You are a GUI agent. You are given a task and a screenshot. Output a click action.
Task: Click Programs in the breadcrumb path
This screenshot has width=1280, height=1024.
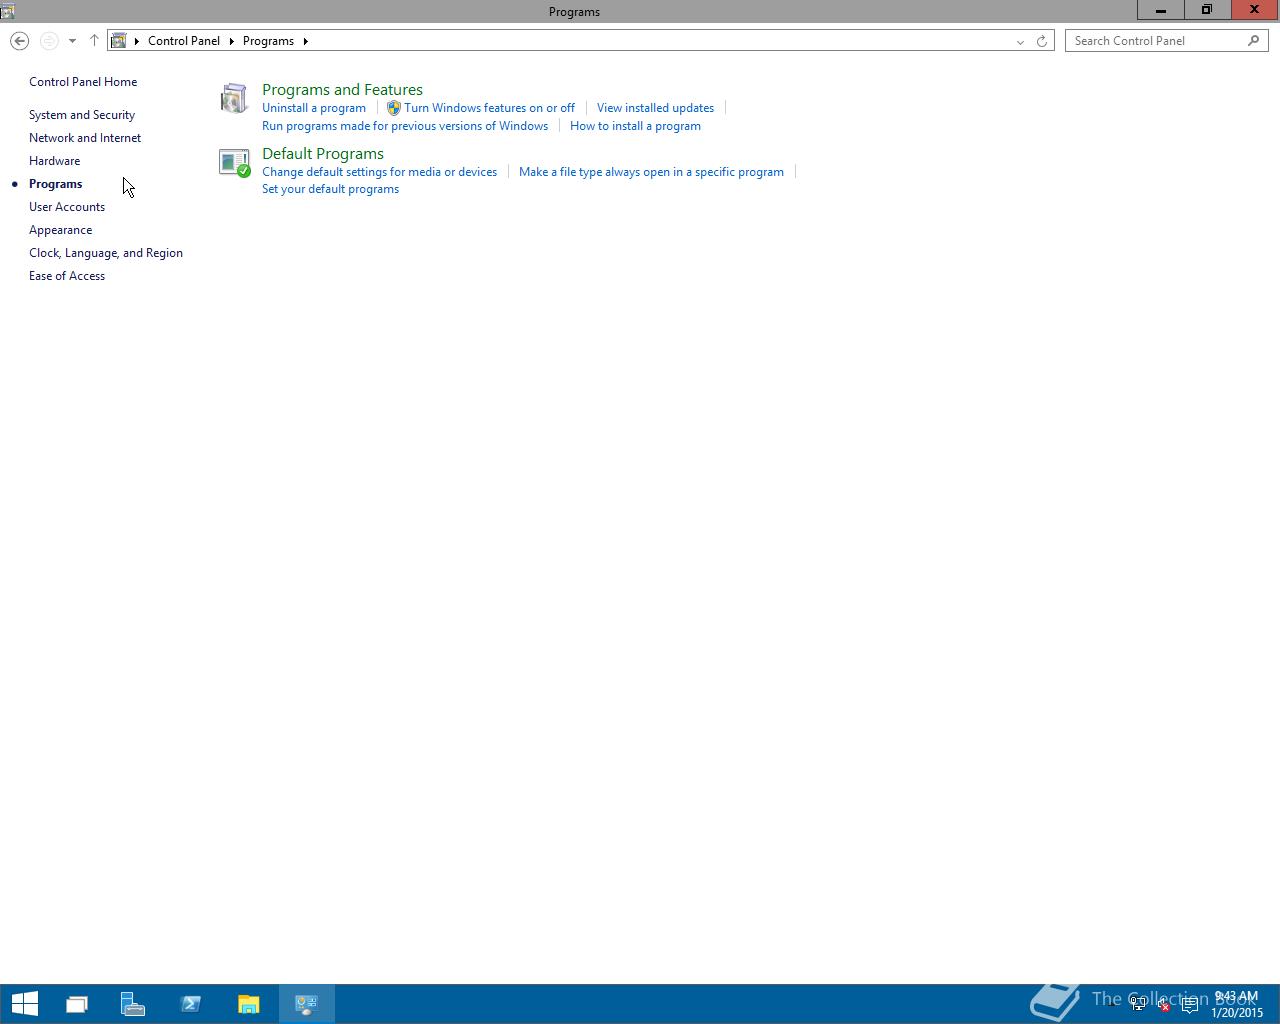click(268, 41)
